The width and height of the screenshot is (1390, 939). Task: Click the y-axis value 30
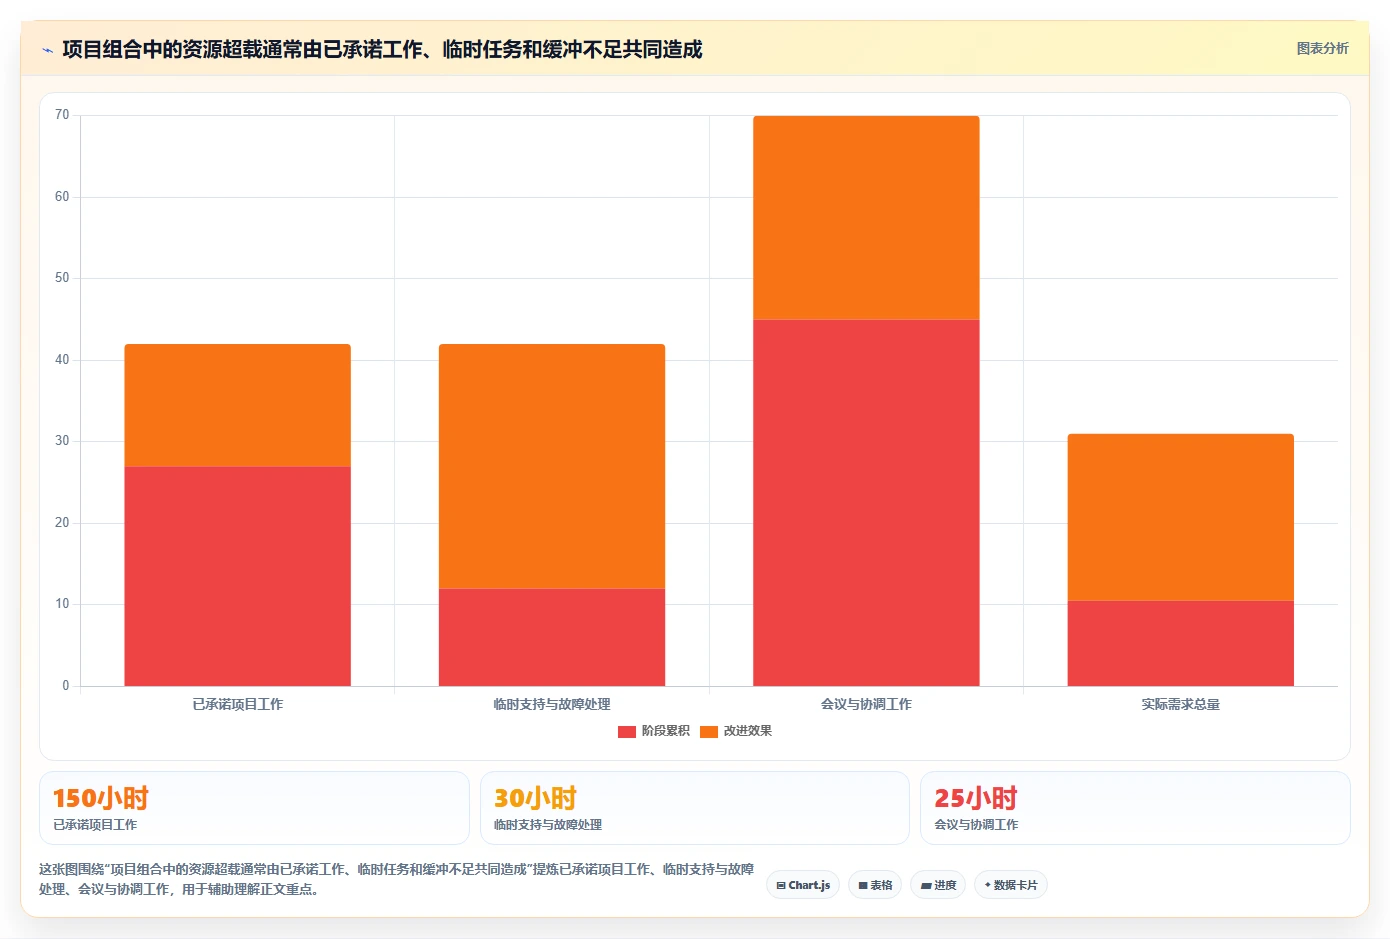pyautogui.click(x=62, y=441)
